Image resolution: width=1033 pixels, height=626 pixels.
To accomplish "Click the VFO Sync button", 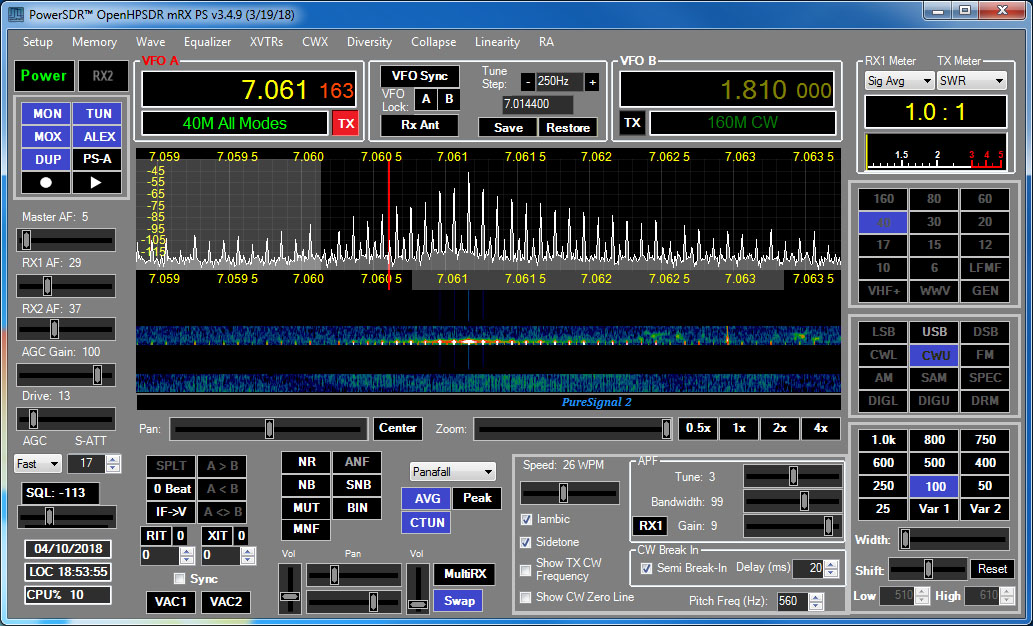I will tap(420, 76).
